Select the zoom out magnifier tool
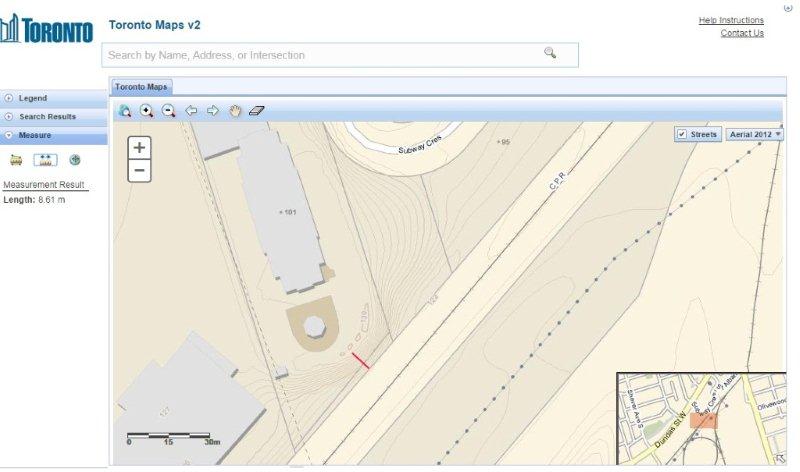This screenshot has width=800, height=472. tap(168, 111)
